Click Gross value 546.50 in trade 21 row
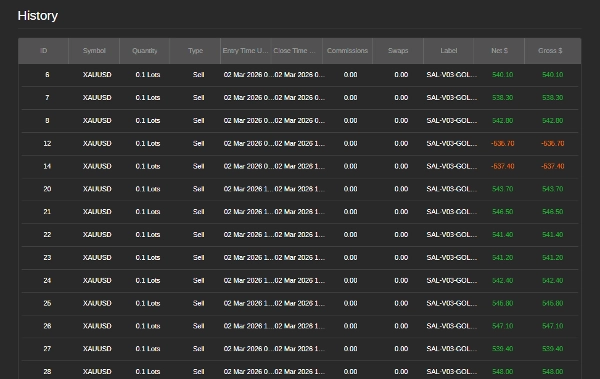The image size is (600, 379). (553, 212)
